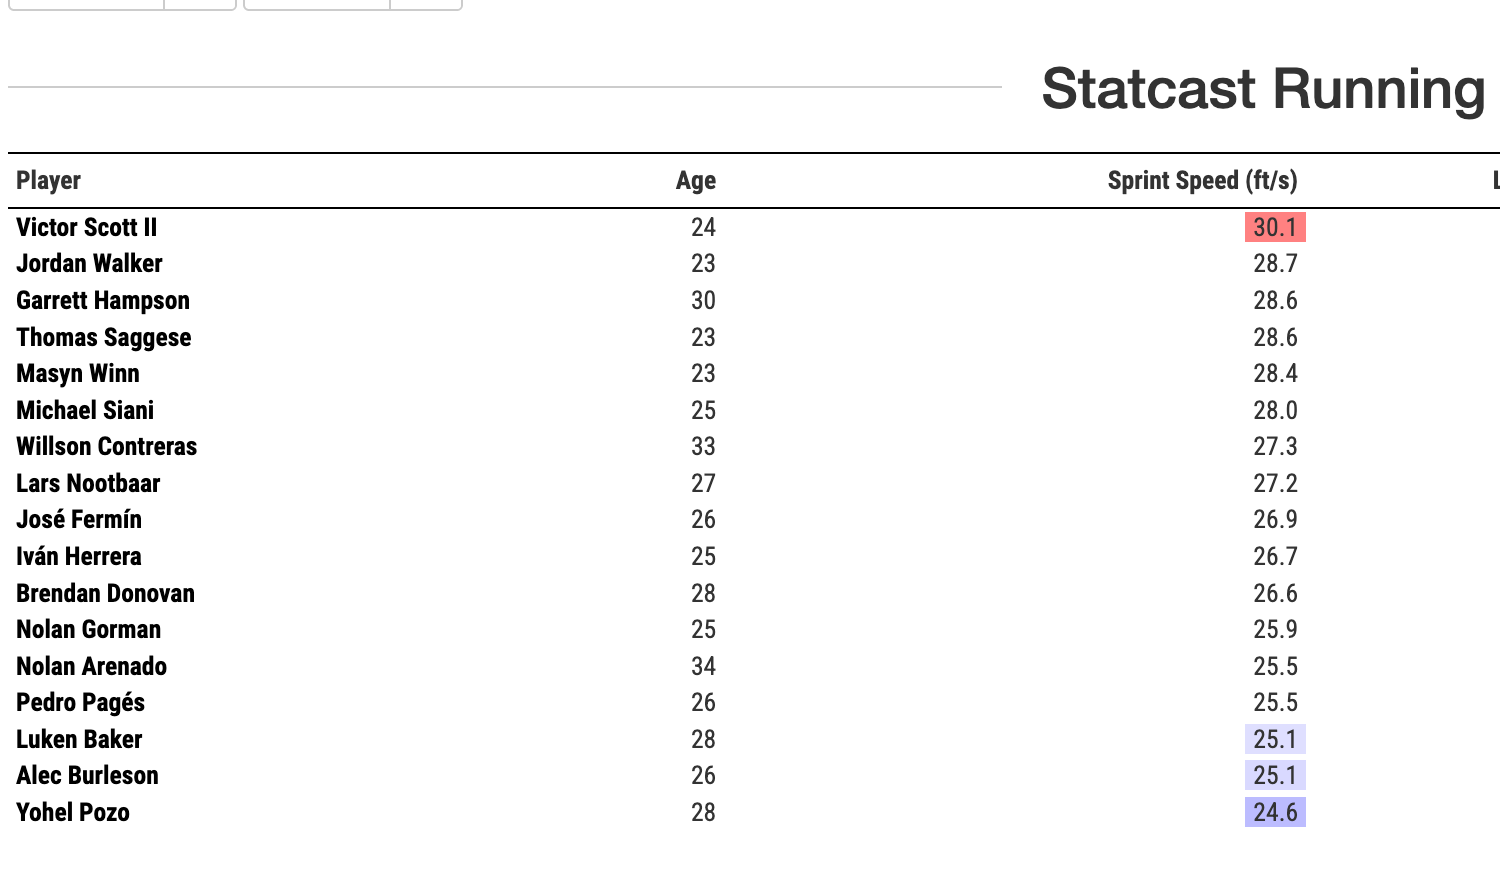This screenshot has height=892, width=1500.
Task: Select Garrett Hampson in player list
Action: point(103,300)
